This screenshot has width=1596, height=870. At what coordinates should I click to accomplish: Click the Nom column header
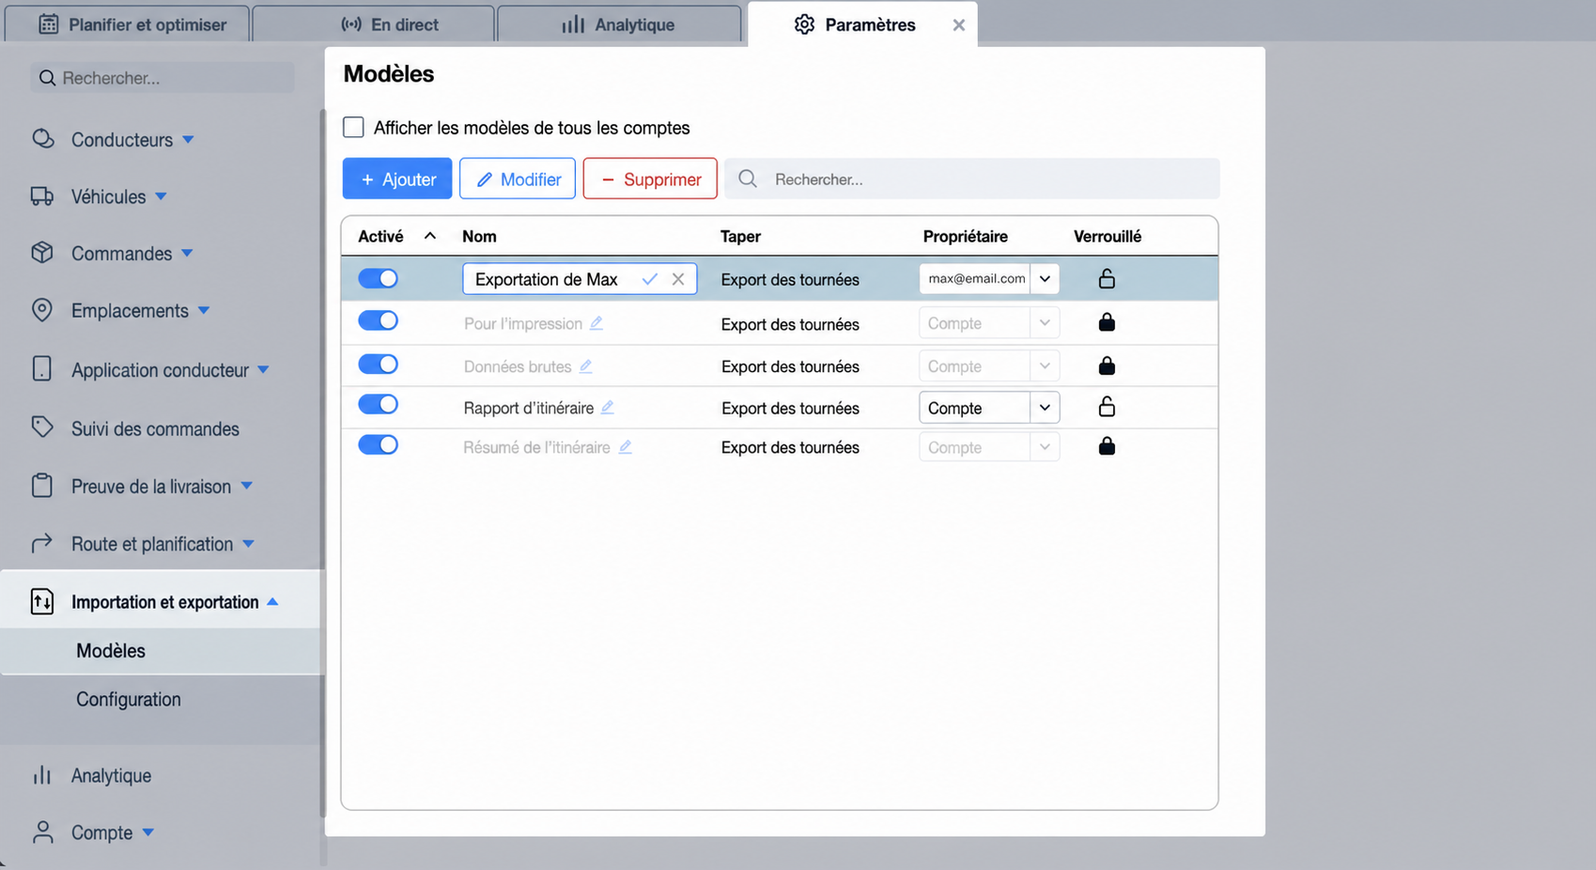pyautogui.click(x=479, y=236)
